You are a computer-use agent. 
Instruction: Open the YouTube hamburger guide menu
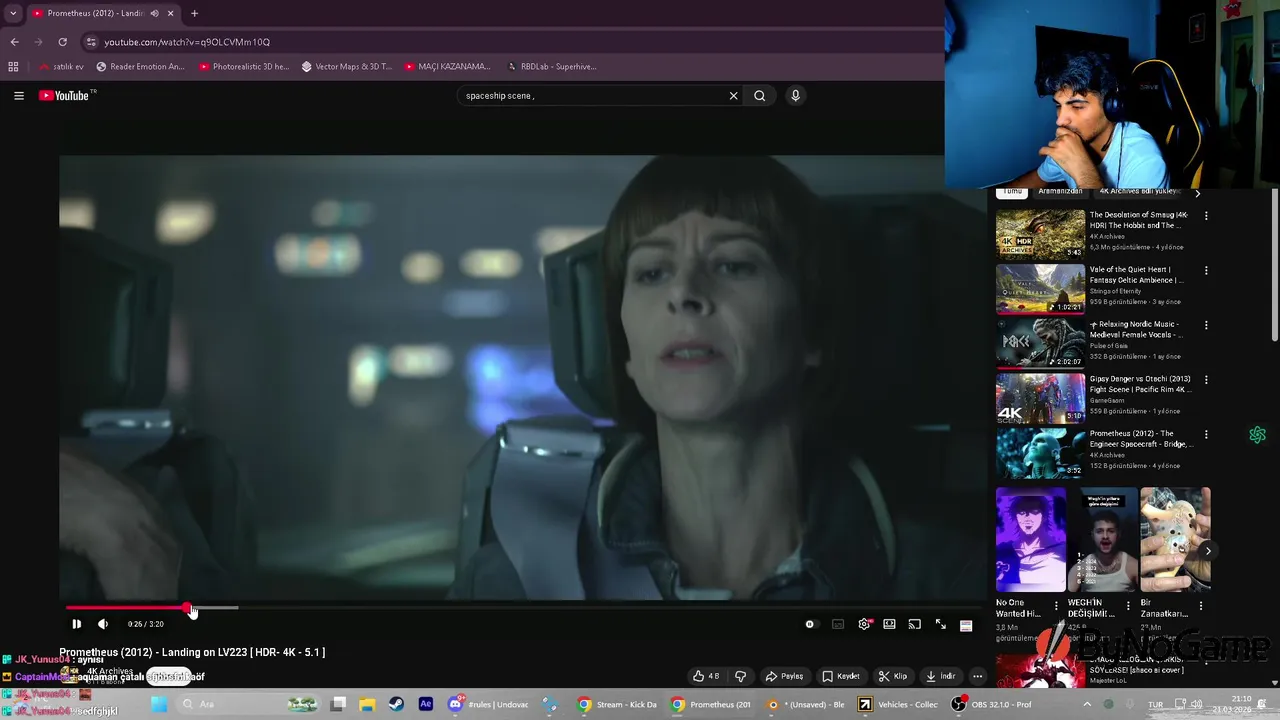[x=19, y=96]
